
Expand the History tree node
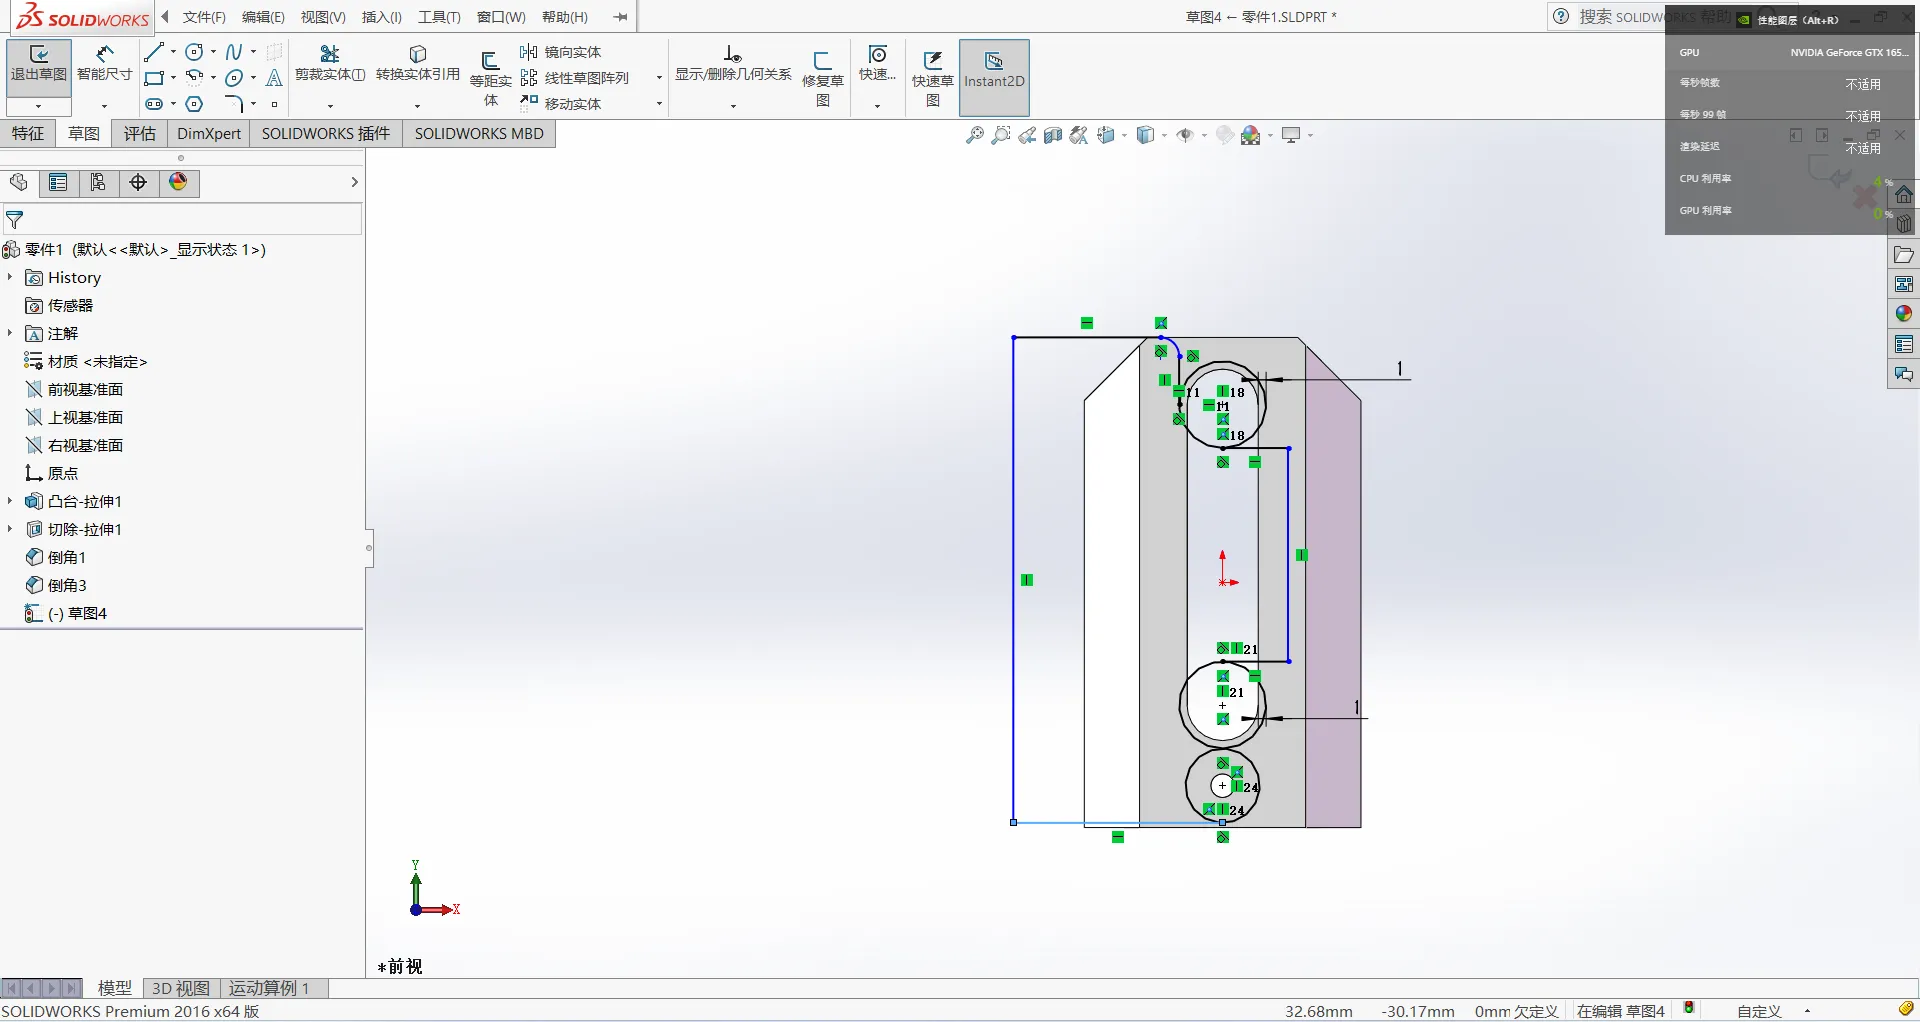coord(10,277)
